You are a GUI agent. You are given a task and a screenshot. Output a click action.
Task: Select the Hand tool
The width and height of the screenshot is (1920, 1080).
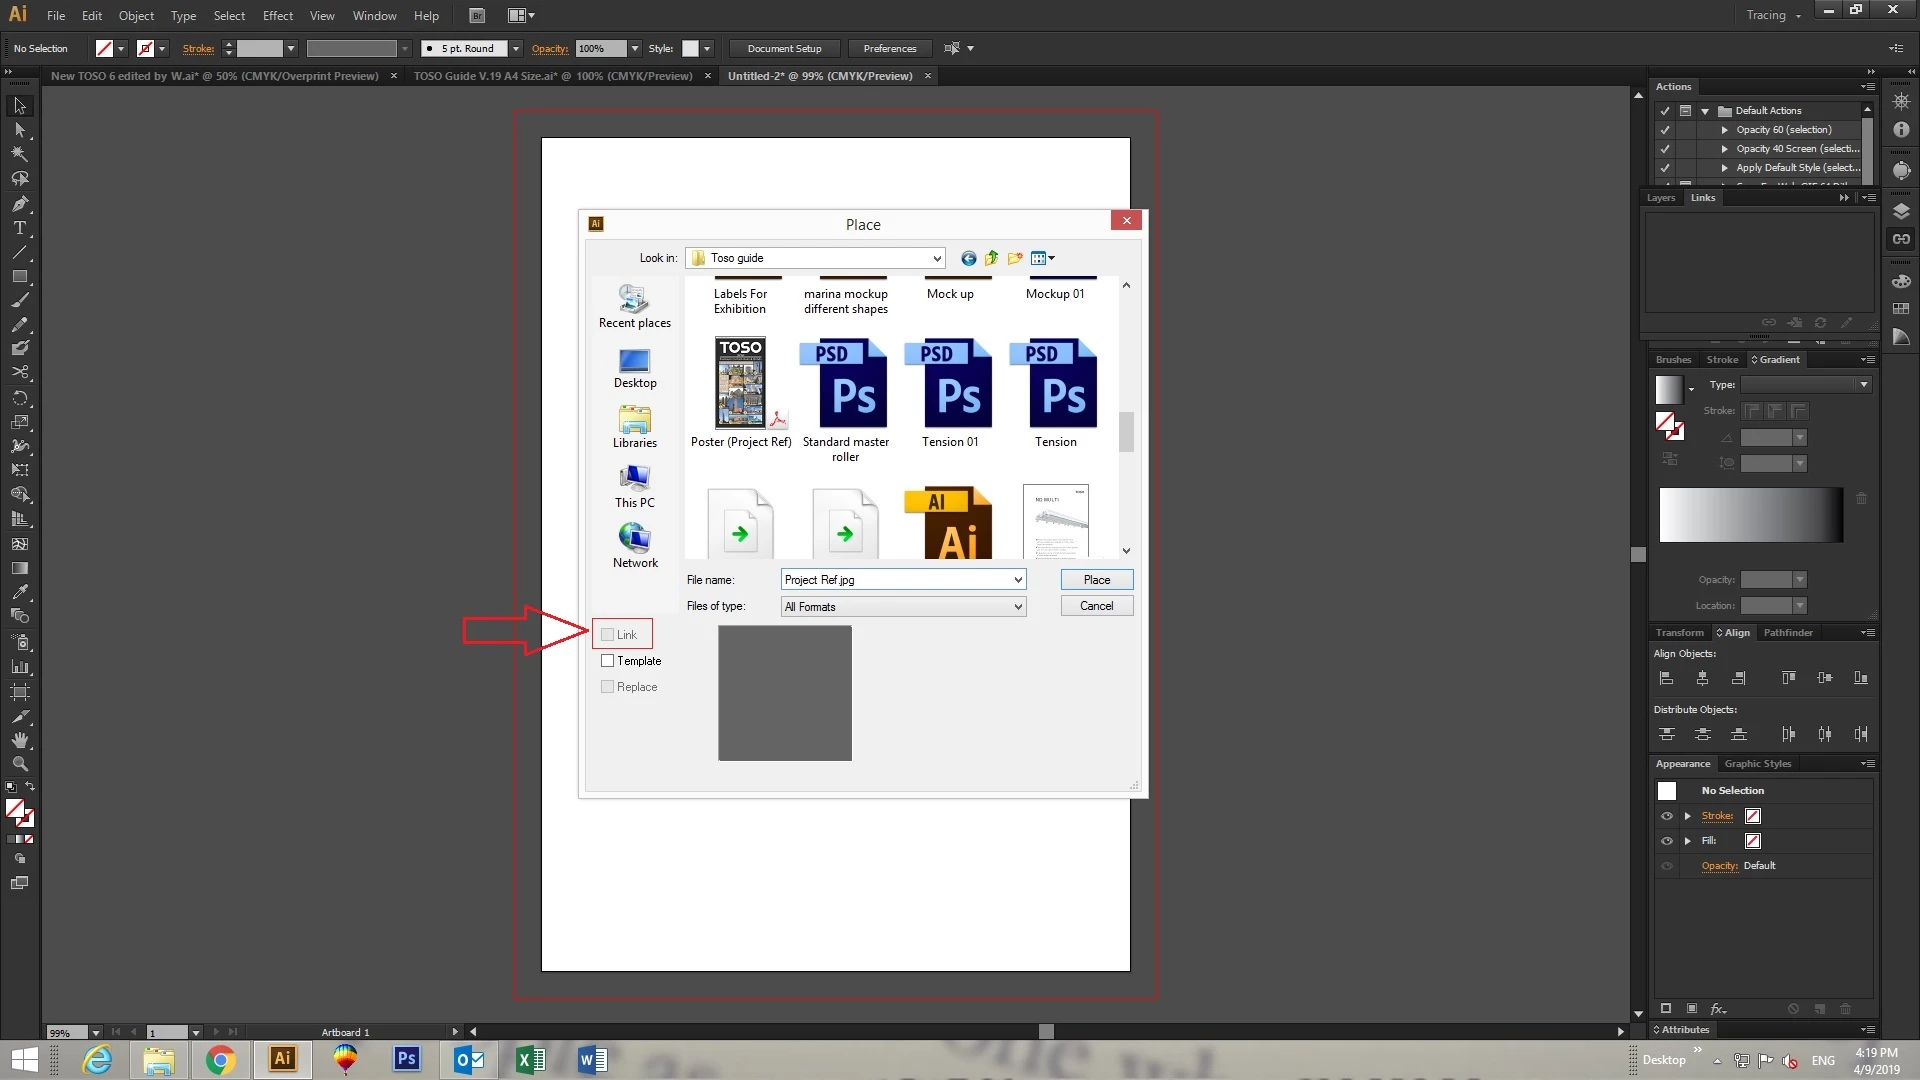coord(19,740)
